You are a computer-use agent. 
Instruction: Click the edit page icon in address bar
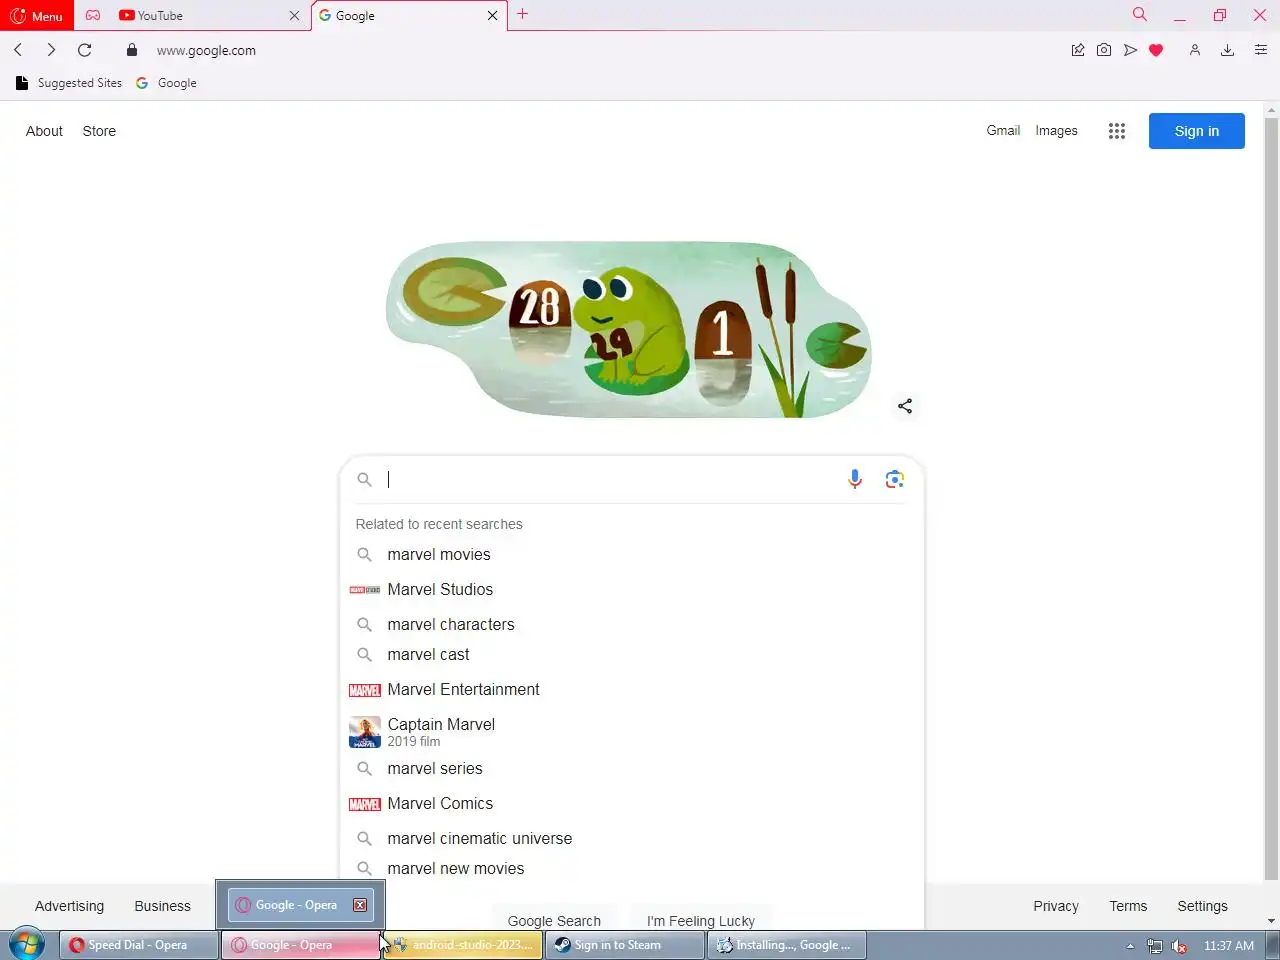coord(1078,50)
